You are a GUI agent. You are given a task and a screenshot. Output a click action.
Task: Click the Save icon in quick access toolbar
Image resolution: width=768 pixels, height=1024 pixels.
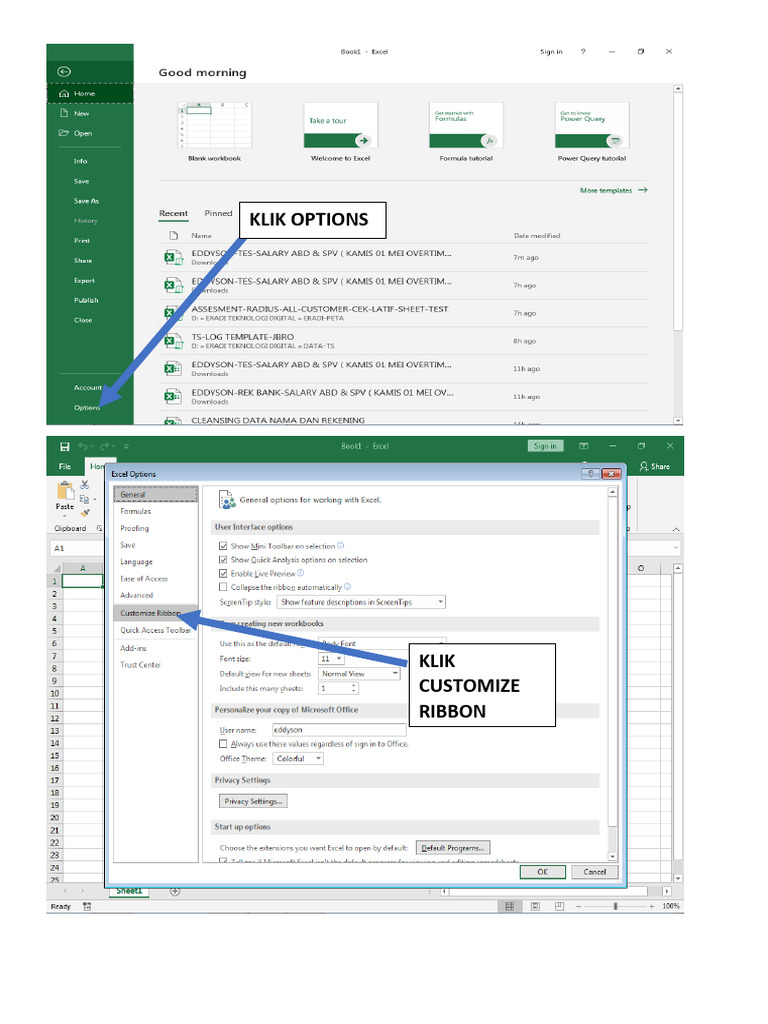[65, 447]
